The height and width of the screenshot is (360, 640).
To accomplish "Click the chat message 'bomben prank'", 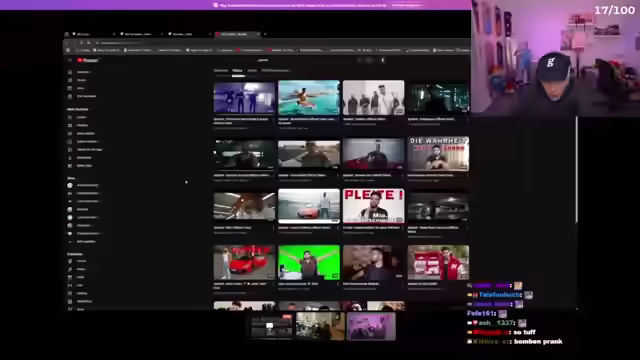I will (x=538, y=342).
